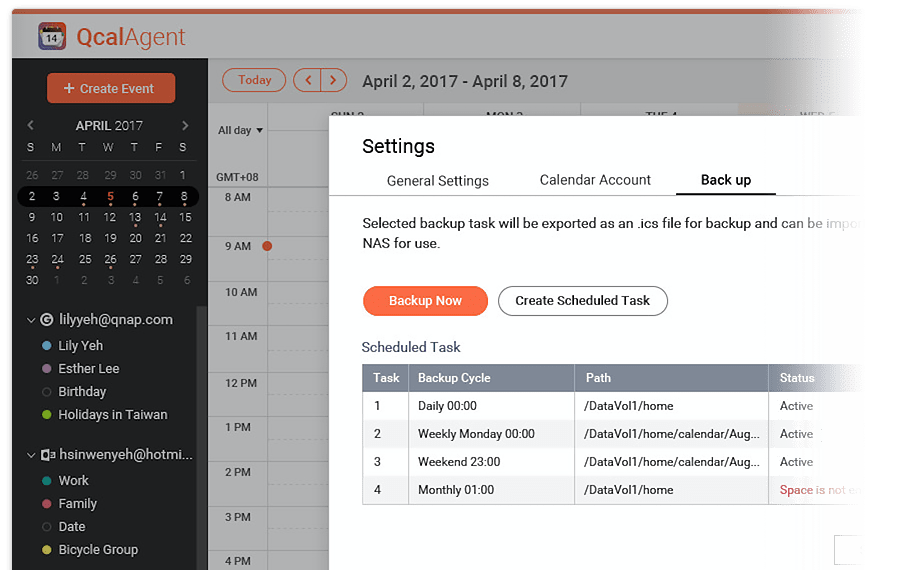The image size is (900, 570).
Task: Select April 24 in the mini calendar
Action: coord(57,259)
